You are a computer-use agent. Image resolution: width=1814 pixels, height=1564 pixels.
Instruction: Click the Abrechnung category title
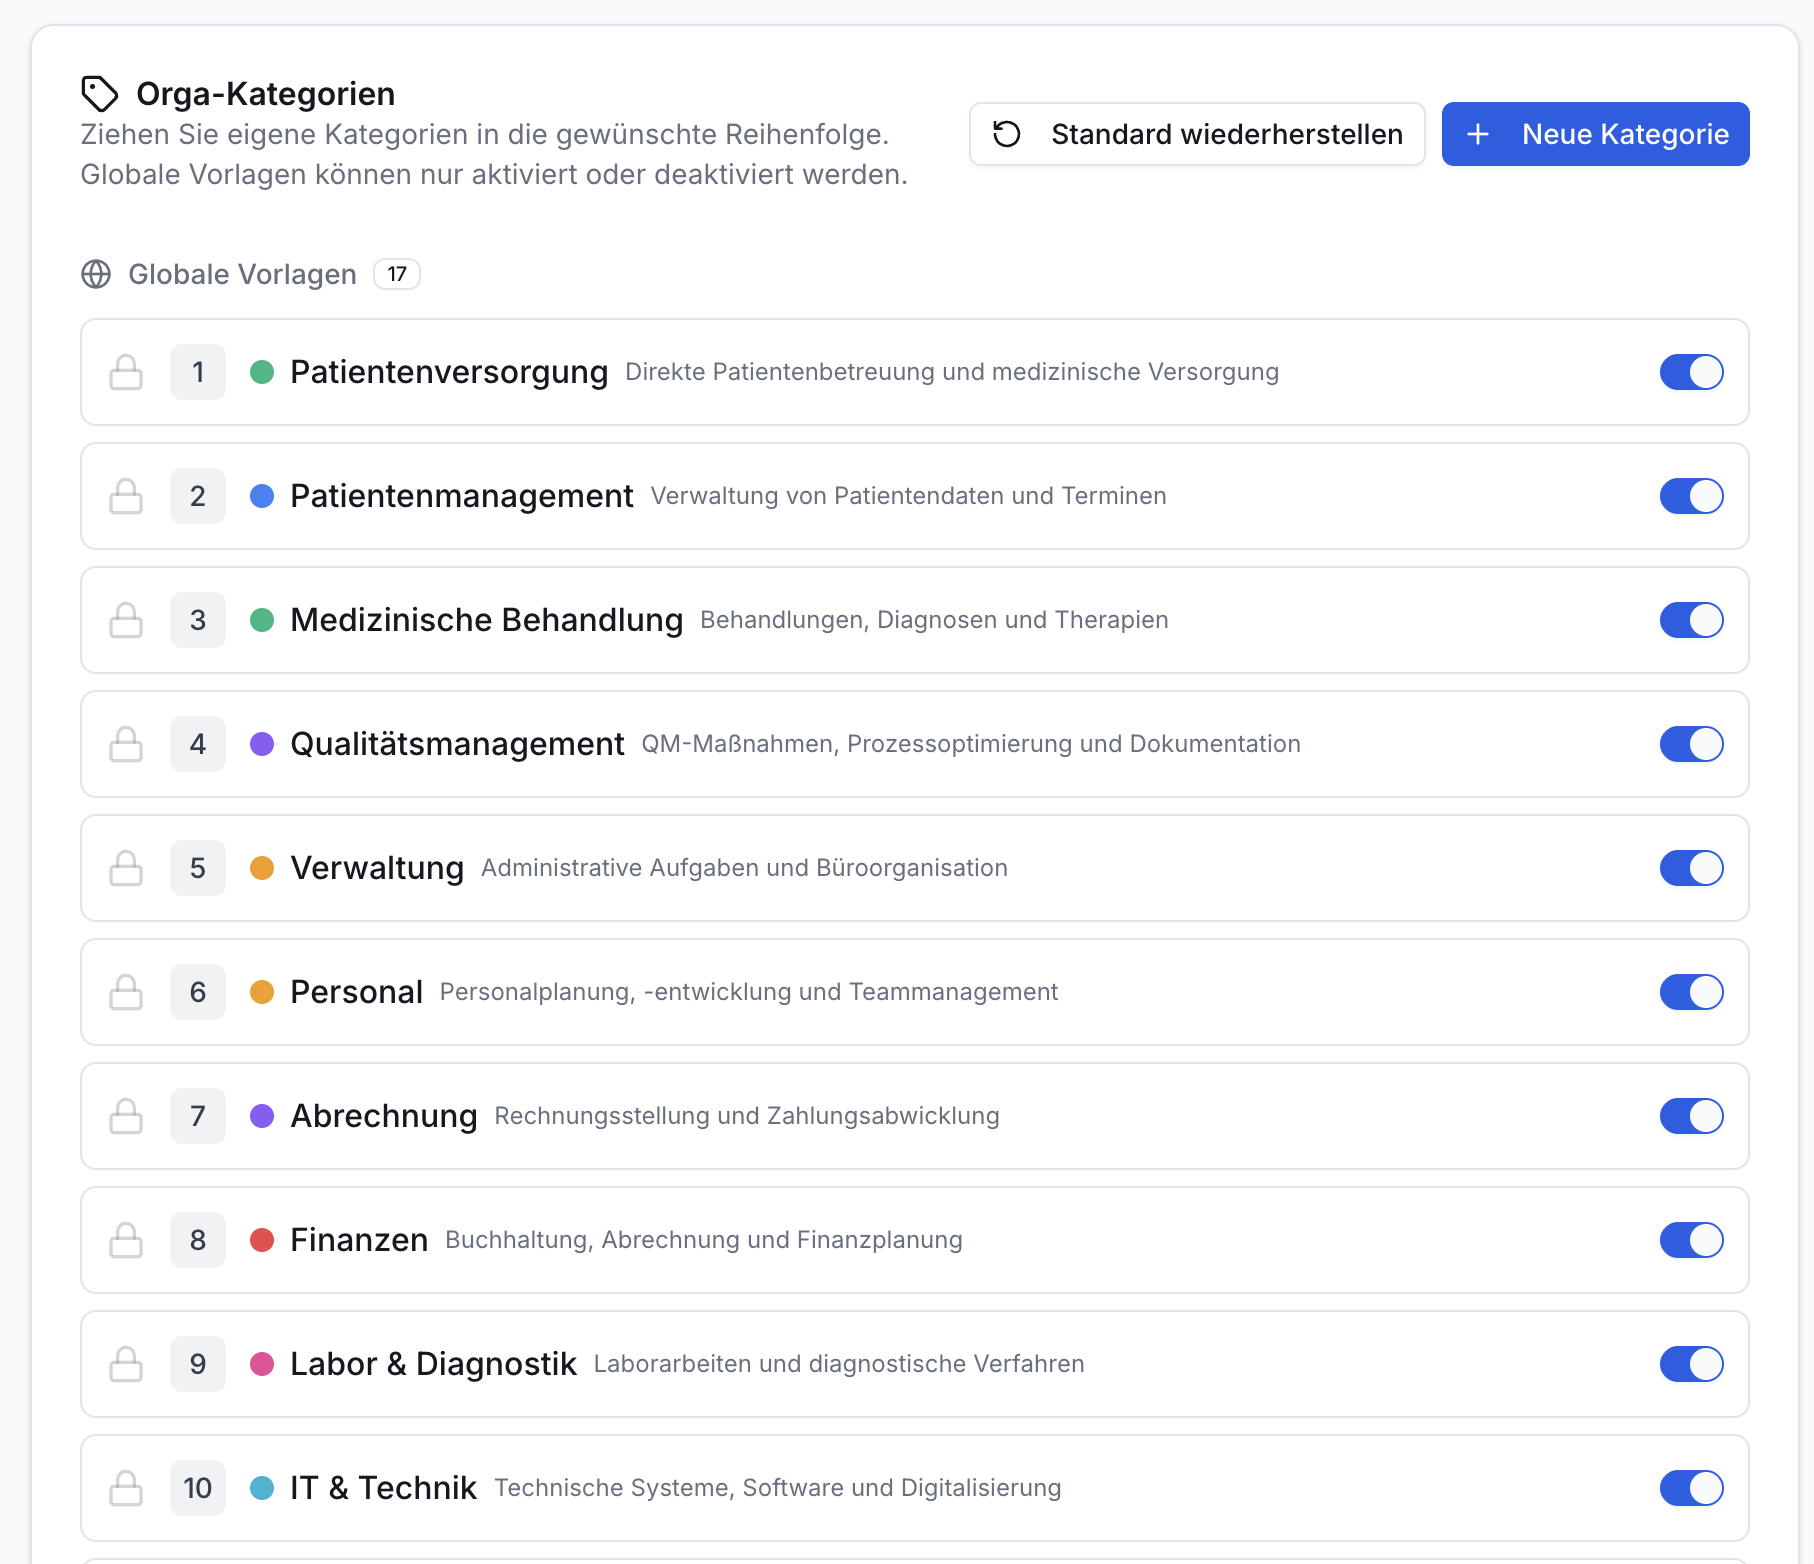384,1116
